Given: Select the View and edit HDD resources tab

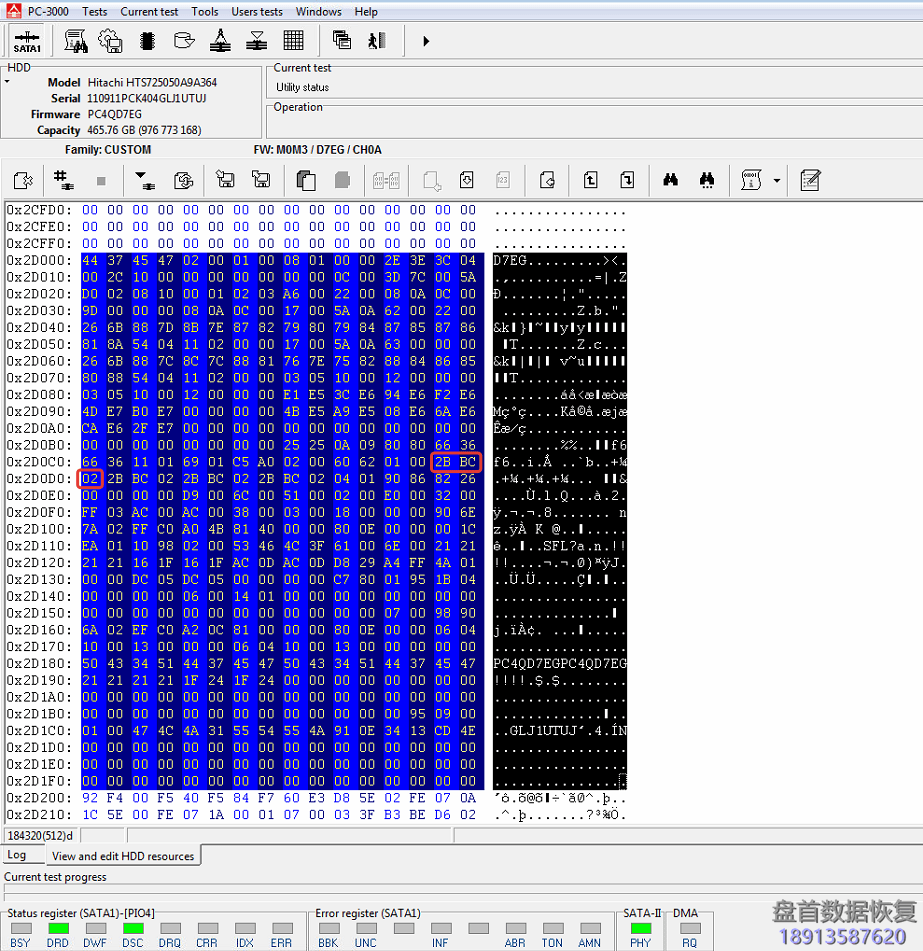Looking at the screenshot, I should tap(125, 856).
